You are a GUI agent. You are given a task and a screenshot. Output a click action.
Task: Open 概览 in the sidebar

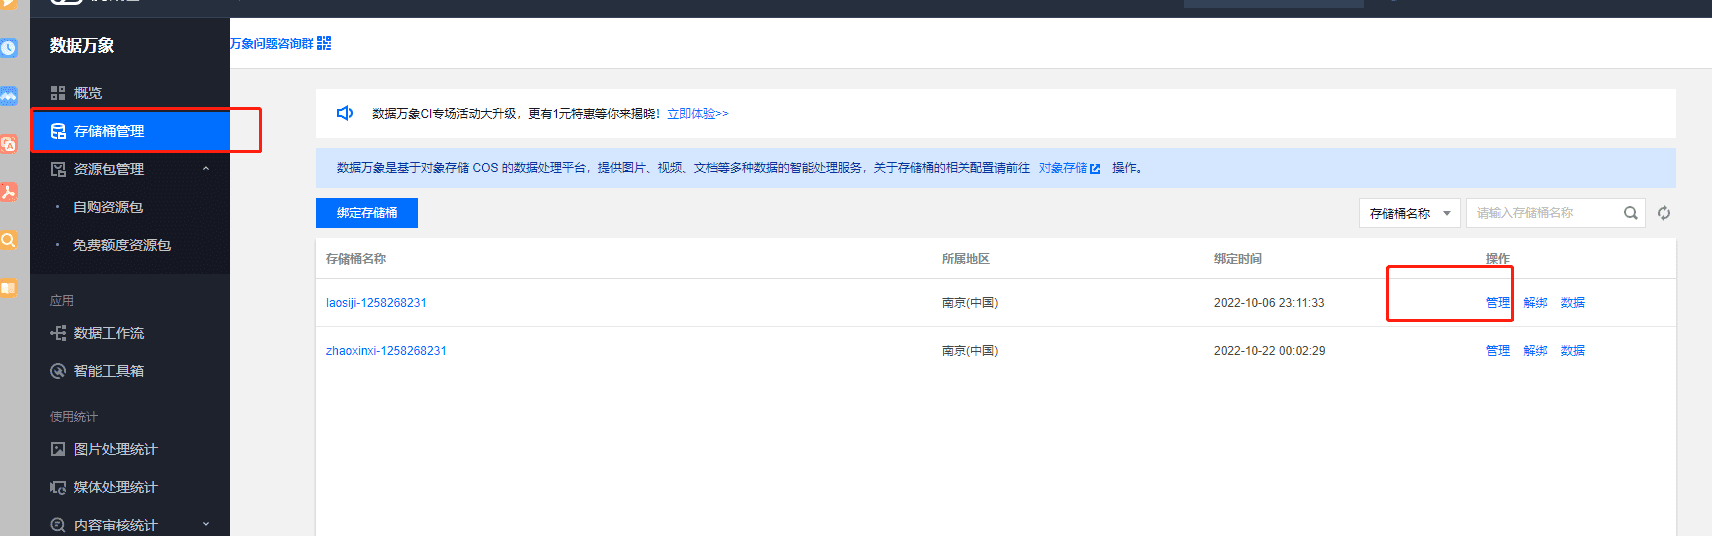click(88, 93)
